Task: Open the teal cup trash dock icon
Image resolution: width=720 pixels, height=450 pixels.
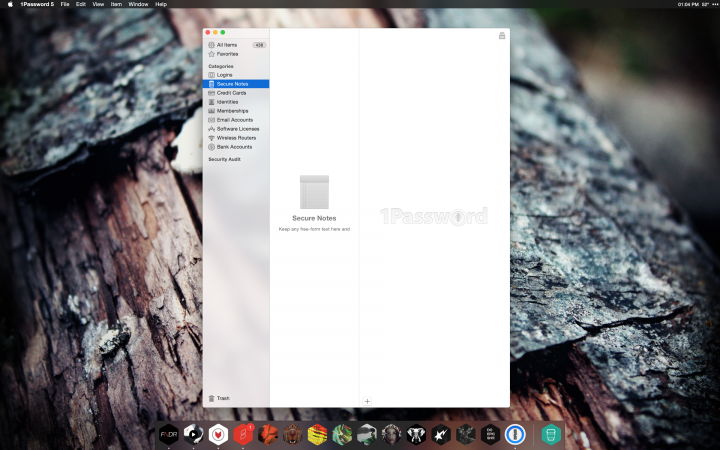Action: [x=551, y=434]
